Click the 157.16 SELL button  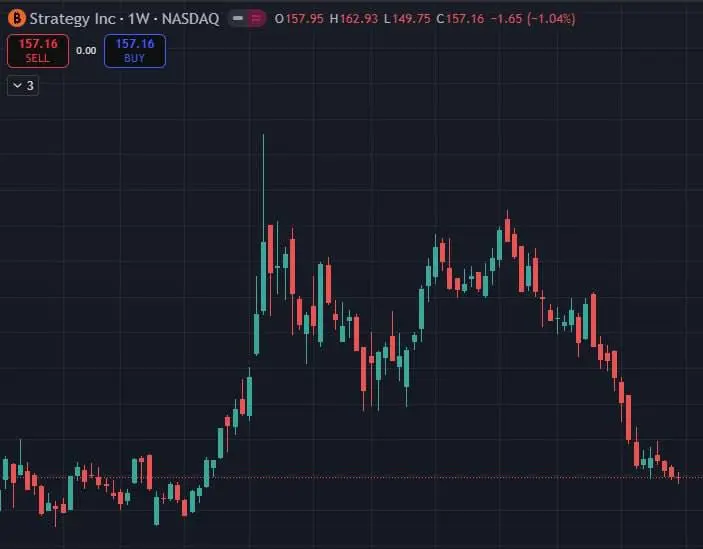click(x=38, y=51)
